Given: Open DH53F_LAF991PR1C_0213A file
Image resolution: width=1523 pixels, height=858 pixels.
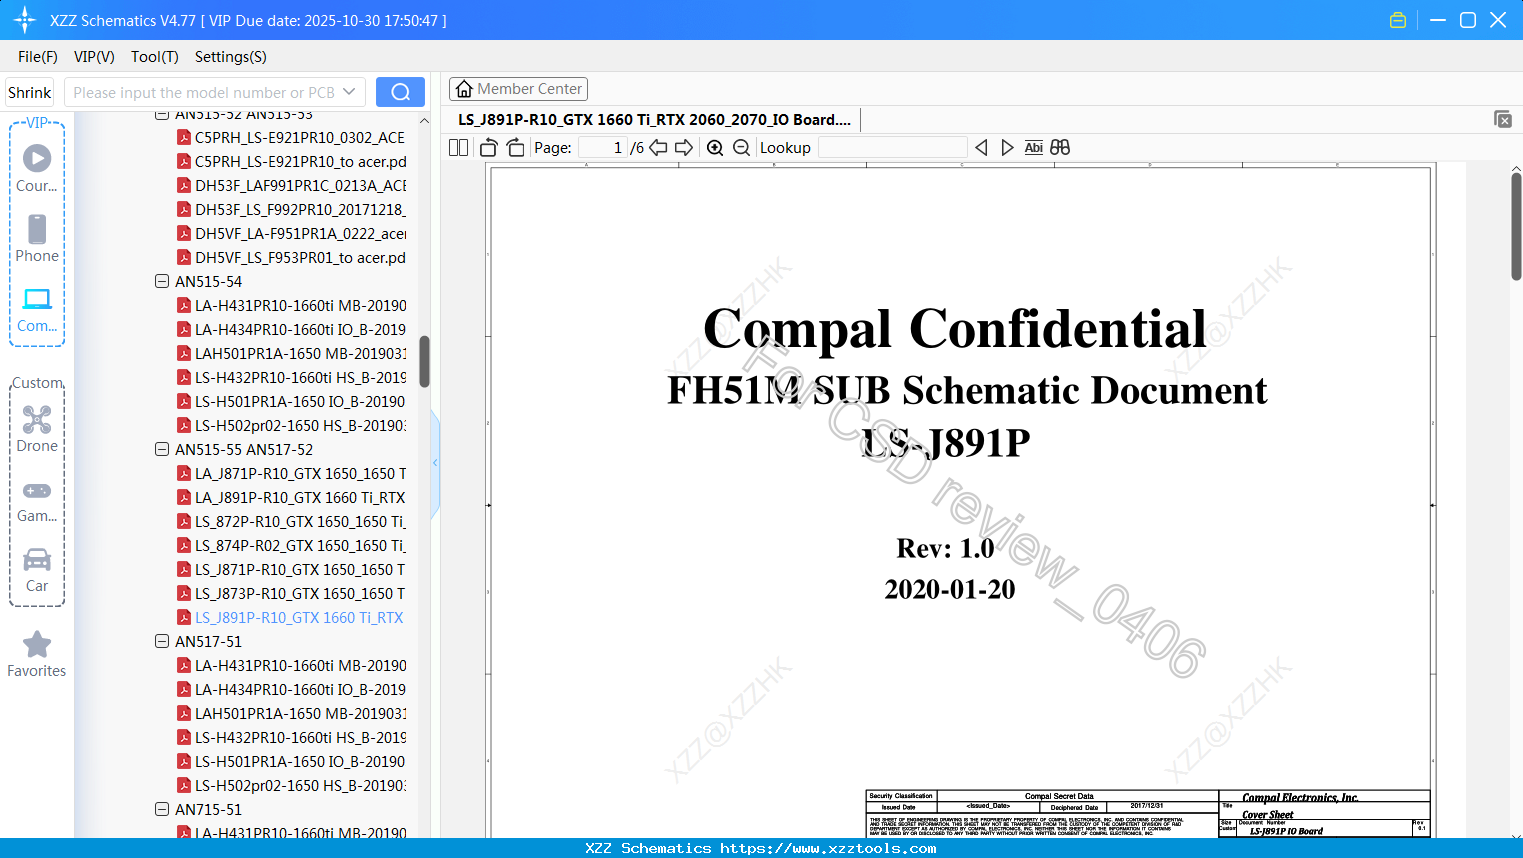Looking at the screenshot, I should tap(300, 185).
